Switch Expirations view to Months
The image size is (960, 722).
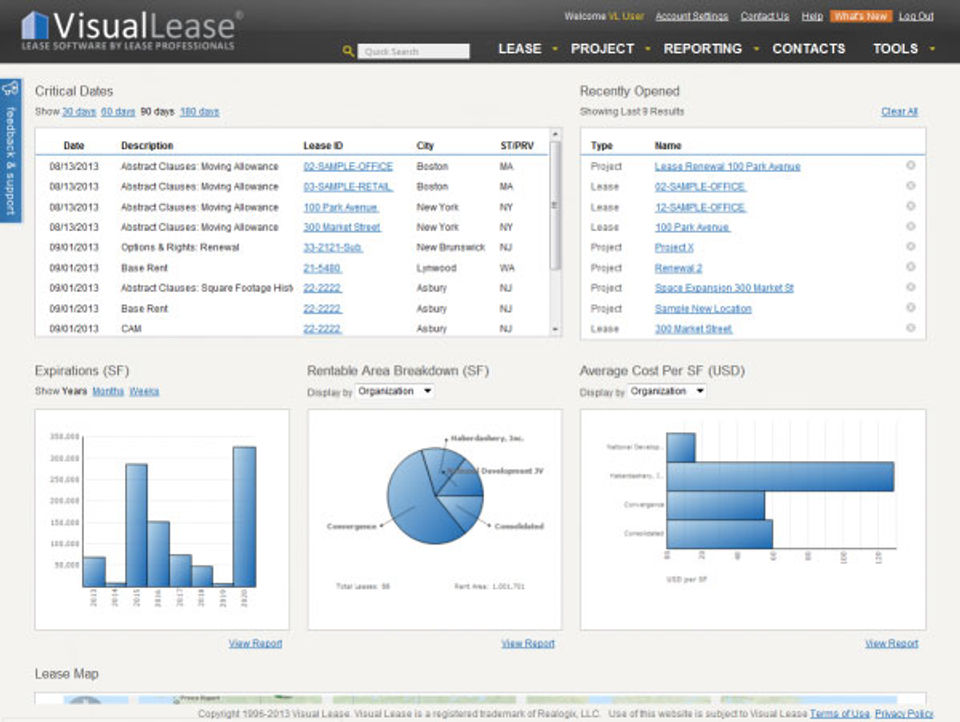(108, 391)
